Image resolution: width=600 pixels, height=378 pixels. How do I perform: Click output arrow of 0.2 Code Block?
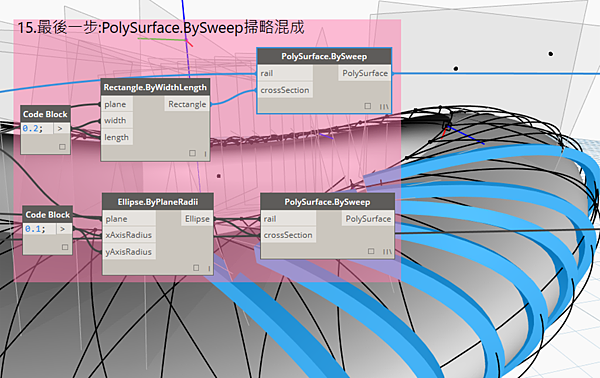point(60,129)
